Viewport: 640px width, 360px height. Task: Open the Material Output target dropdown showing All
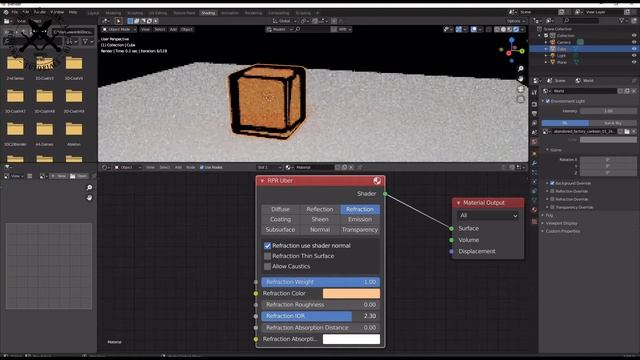pyautogui.click(x=488, y=216)
